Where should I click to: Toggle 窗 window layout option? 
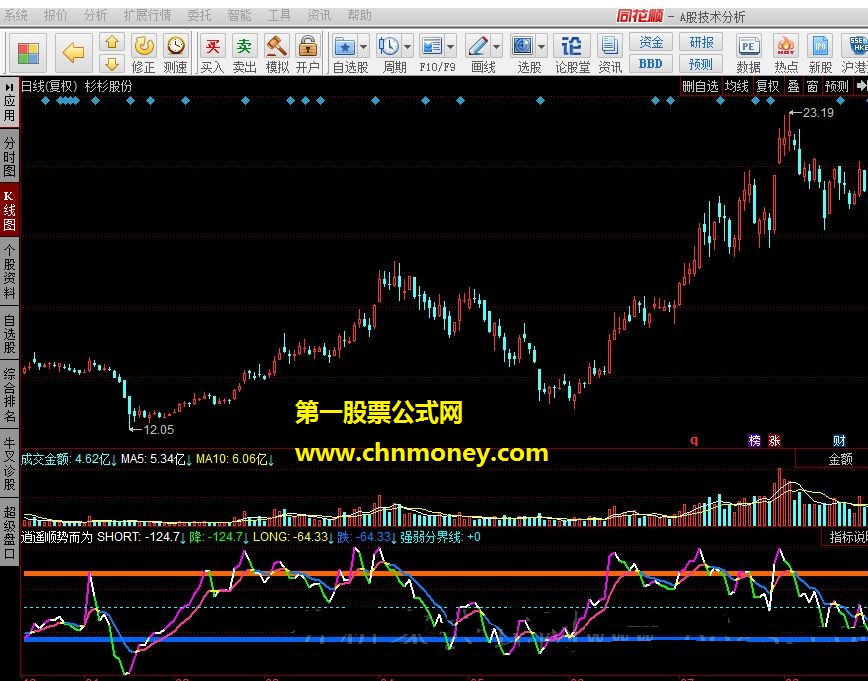(812, 86)
